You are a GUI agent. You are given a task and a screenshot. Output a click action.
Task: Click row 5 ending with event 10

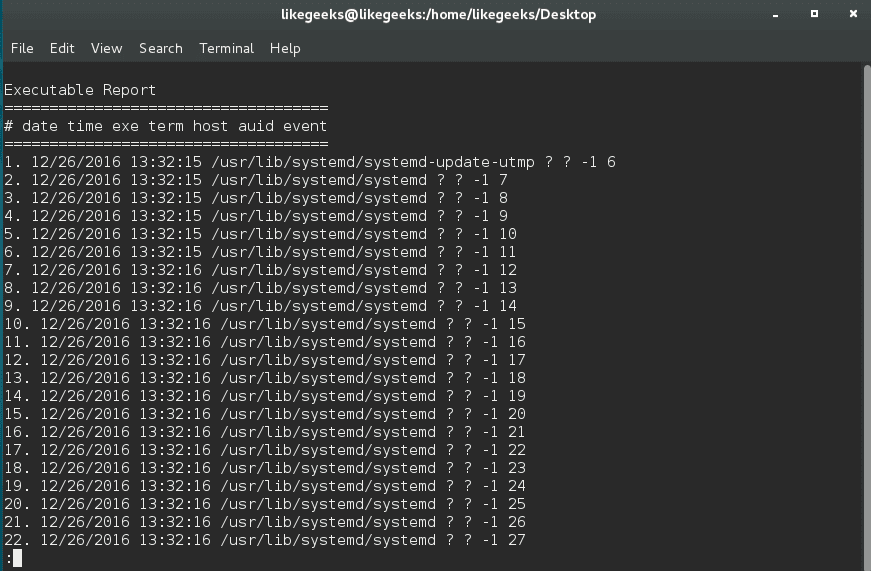[x=261, y=234]
